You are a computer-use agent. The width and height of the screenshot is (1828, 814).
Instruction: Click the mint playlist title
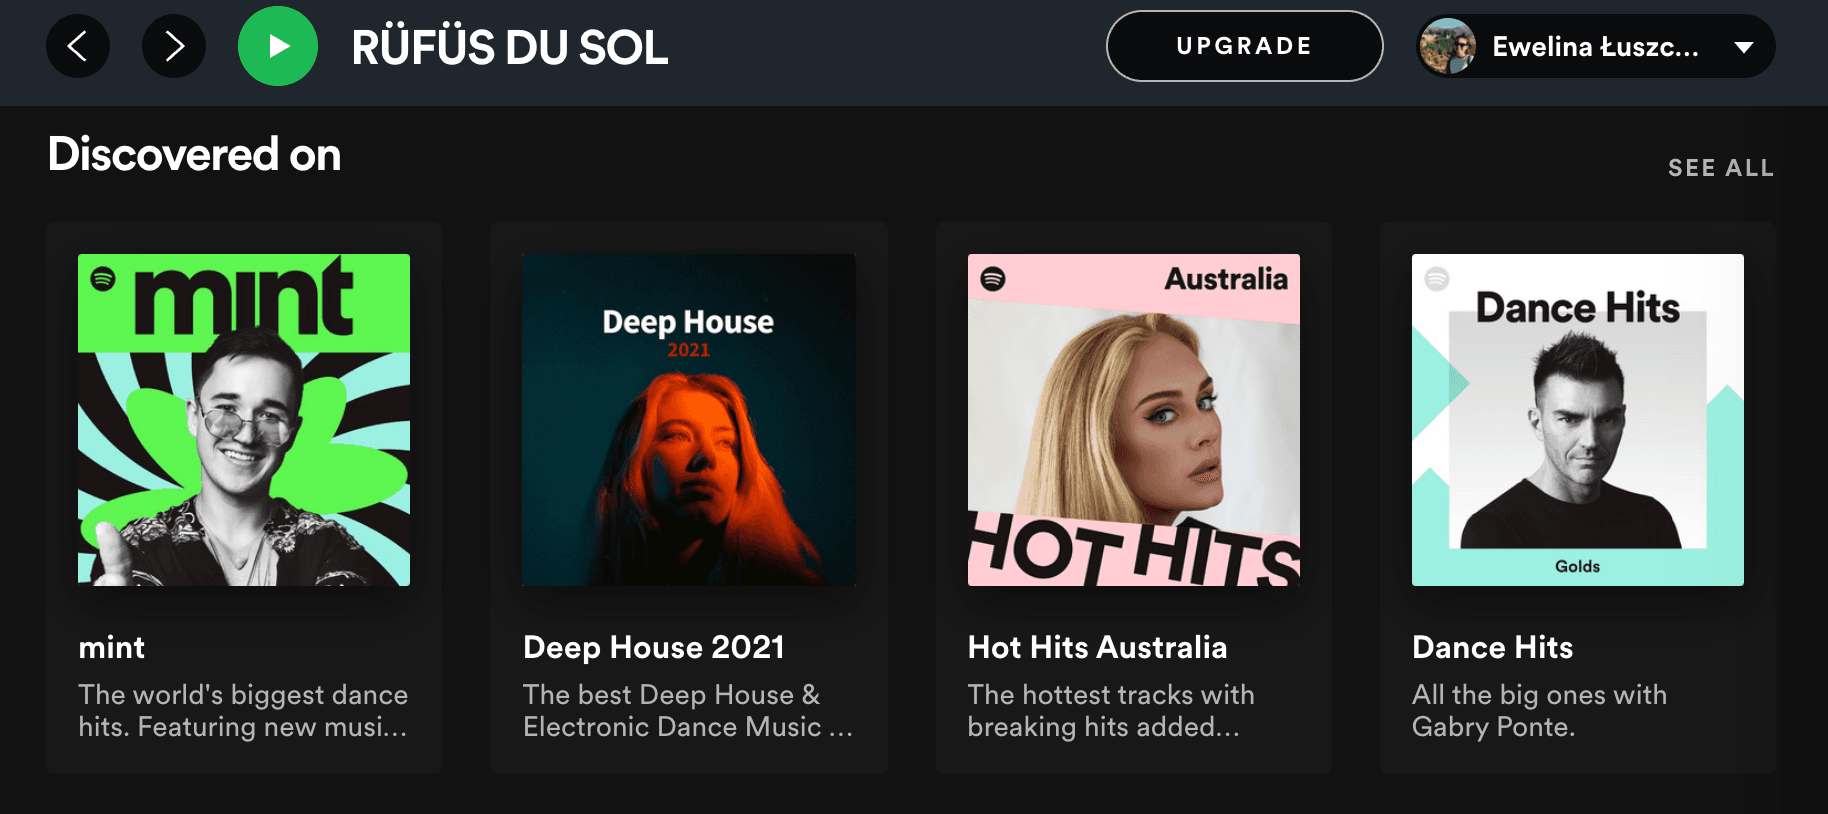(x=112, y=647)
